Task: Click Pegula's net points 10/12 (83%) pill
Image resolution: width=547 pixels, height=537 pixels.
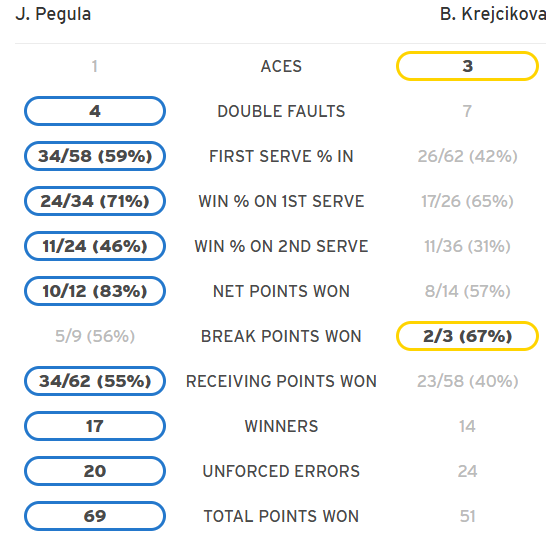Action: [x=95, y=291]
